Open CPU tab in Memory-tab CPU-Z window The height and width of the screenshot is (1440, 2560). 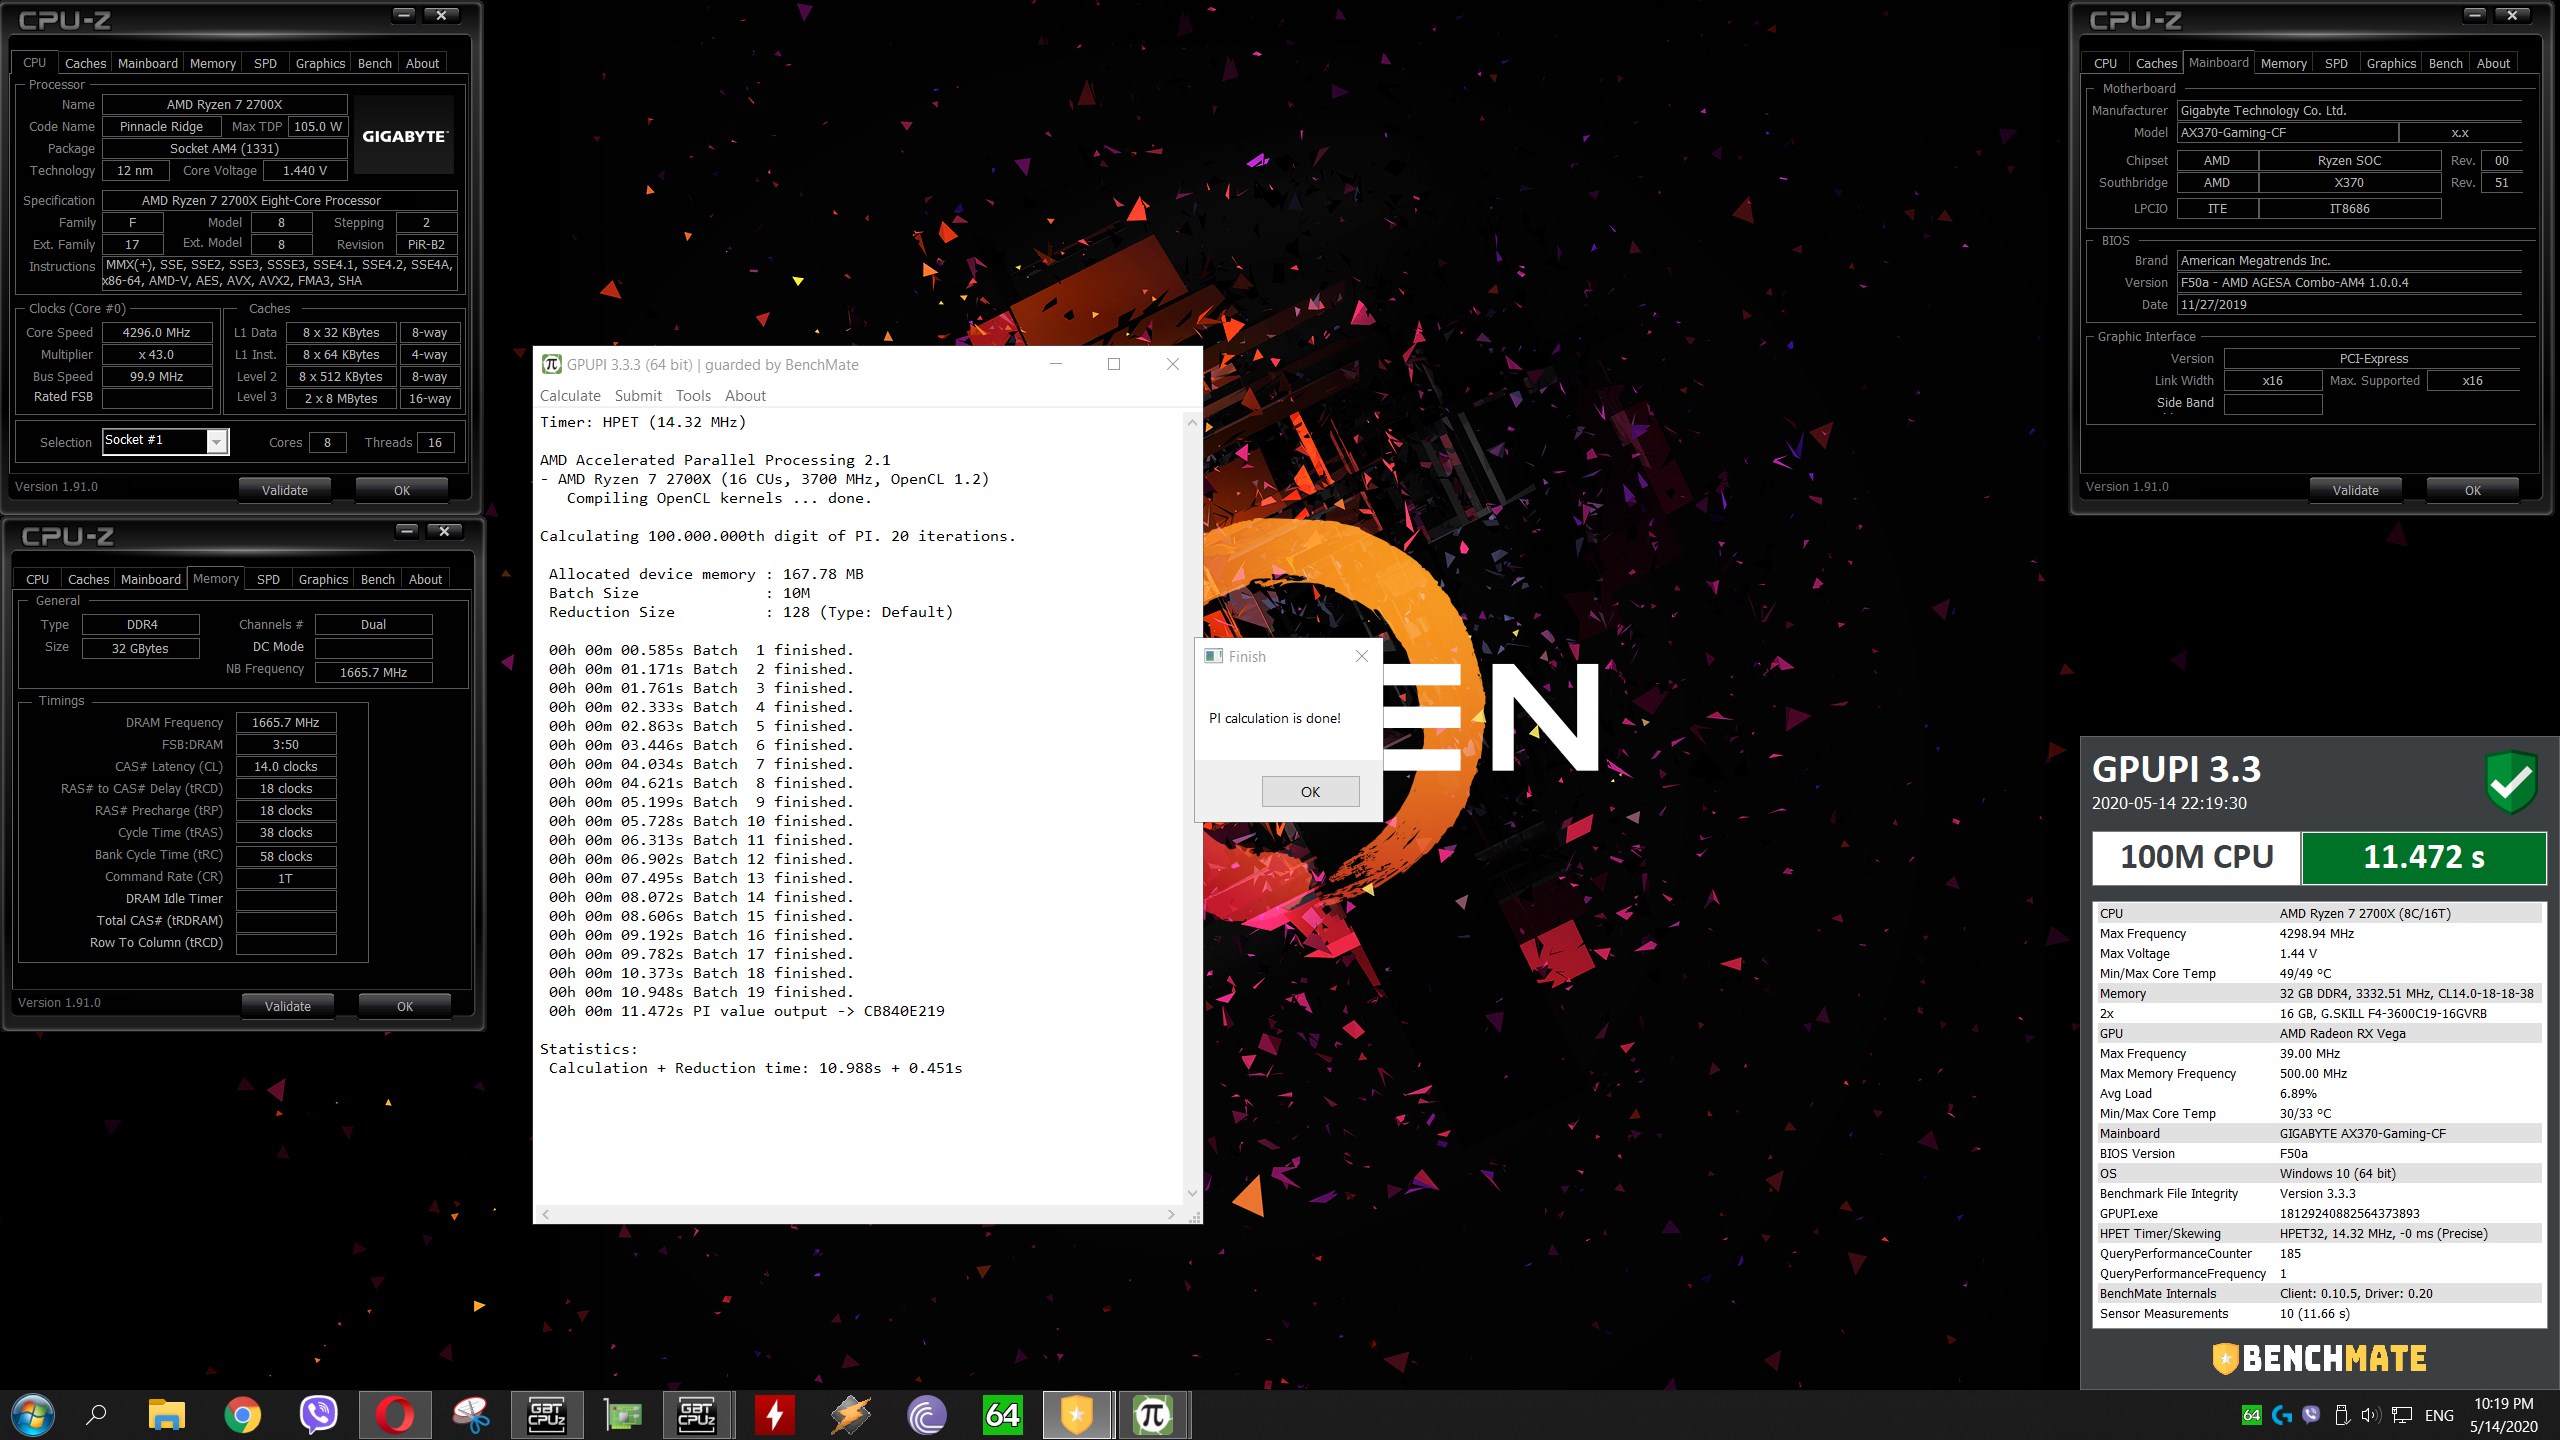pyautogui.click(x=38, y=579)
